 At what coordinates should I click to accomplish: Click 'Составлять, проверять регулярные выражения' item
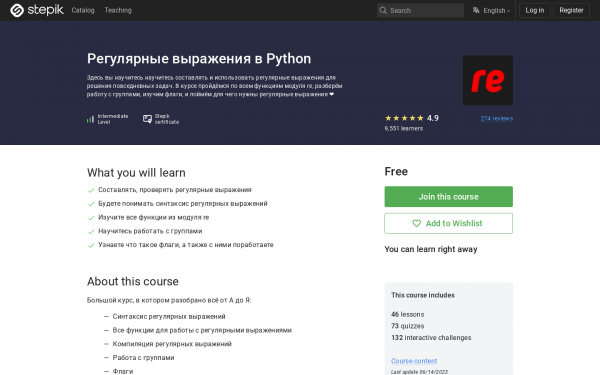tap(175, 190)
